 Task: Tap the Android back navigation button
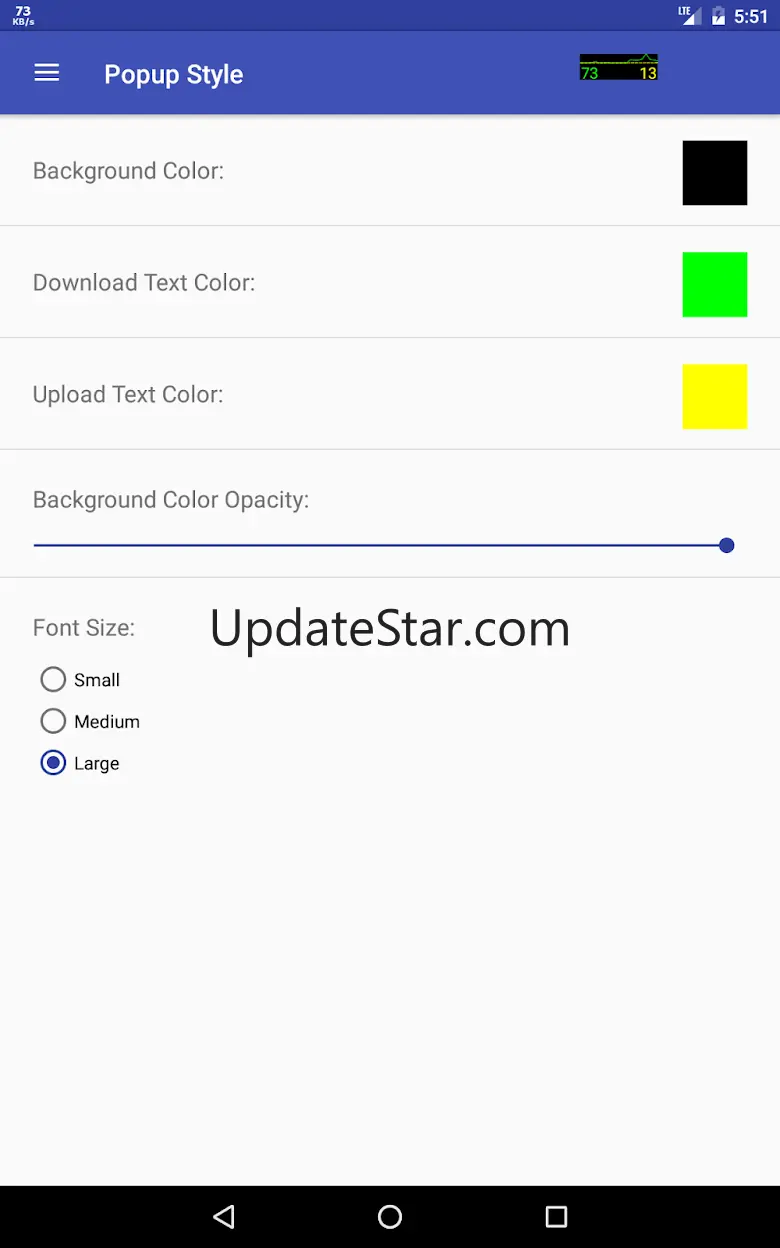click(224, 1216)
